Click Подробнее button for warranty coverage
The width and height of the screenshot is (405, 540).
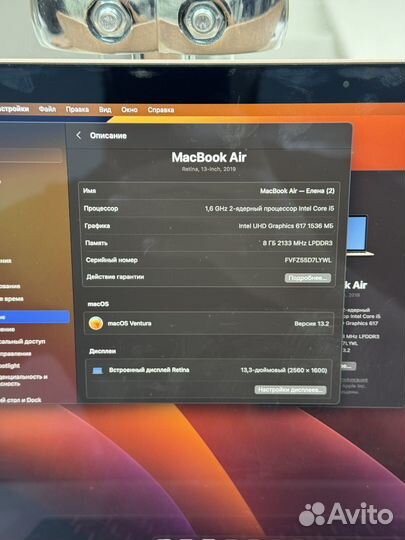click(308, 278)
